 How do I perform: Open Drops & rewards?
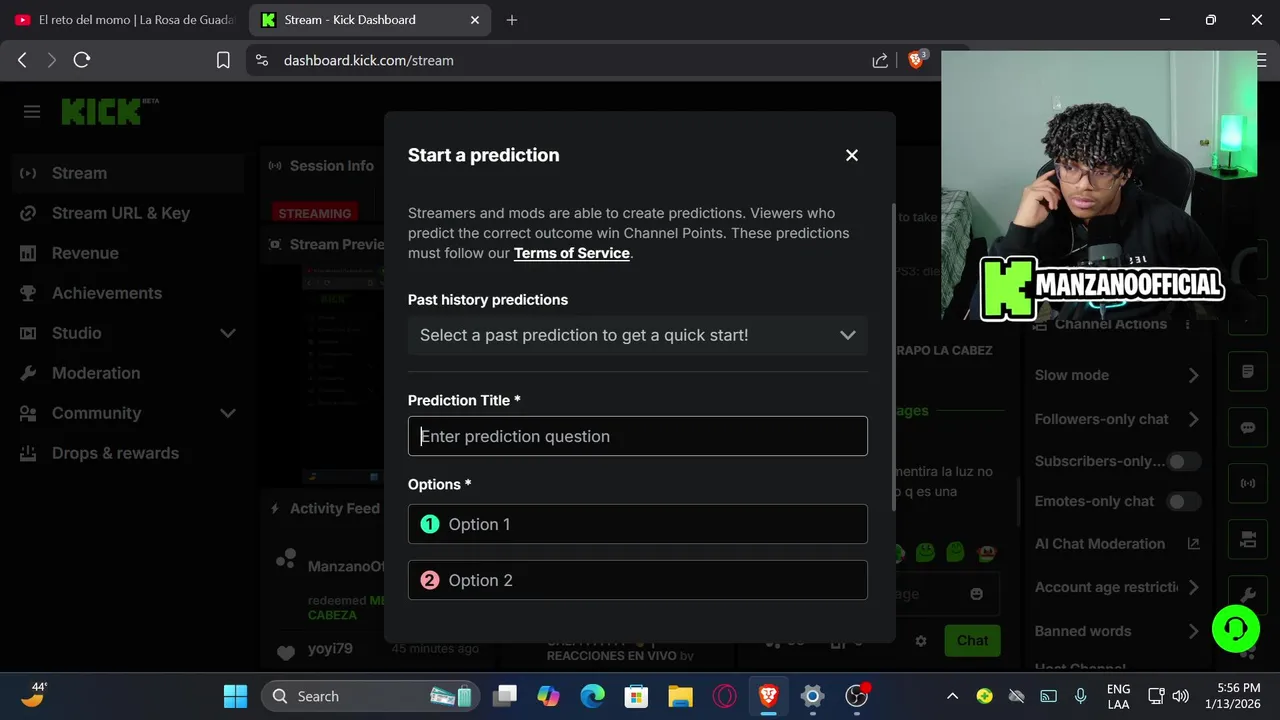tap(128, 453)
